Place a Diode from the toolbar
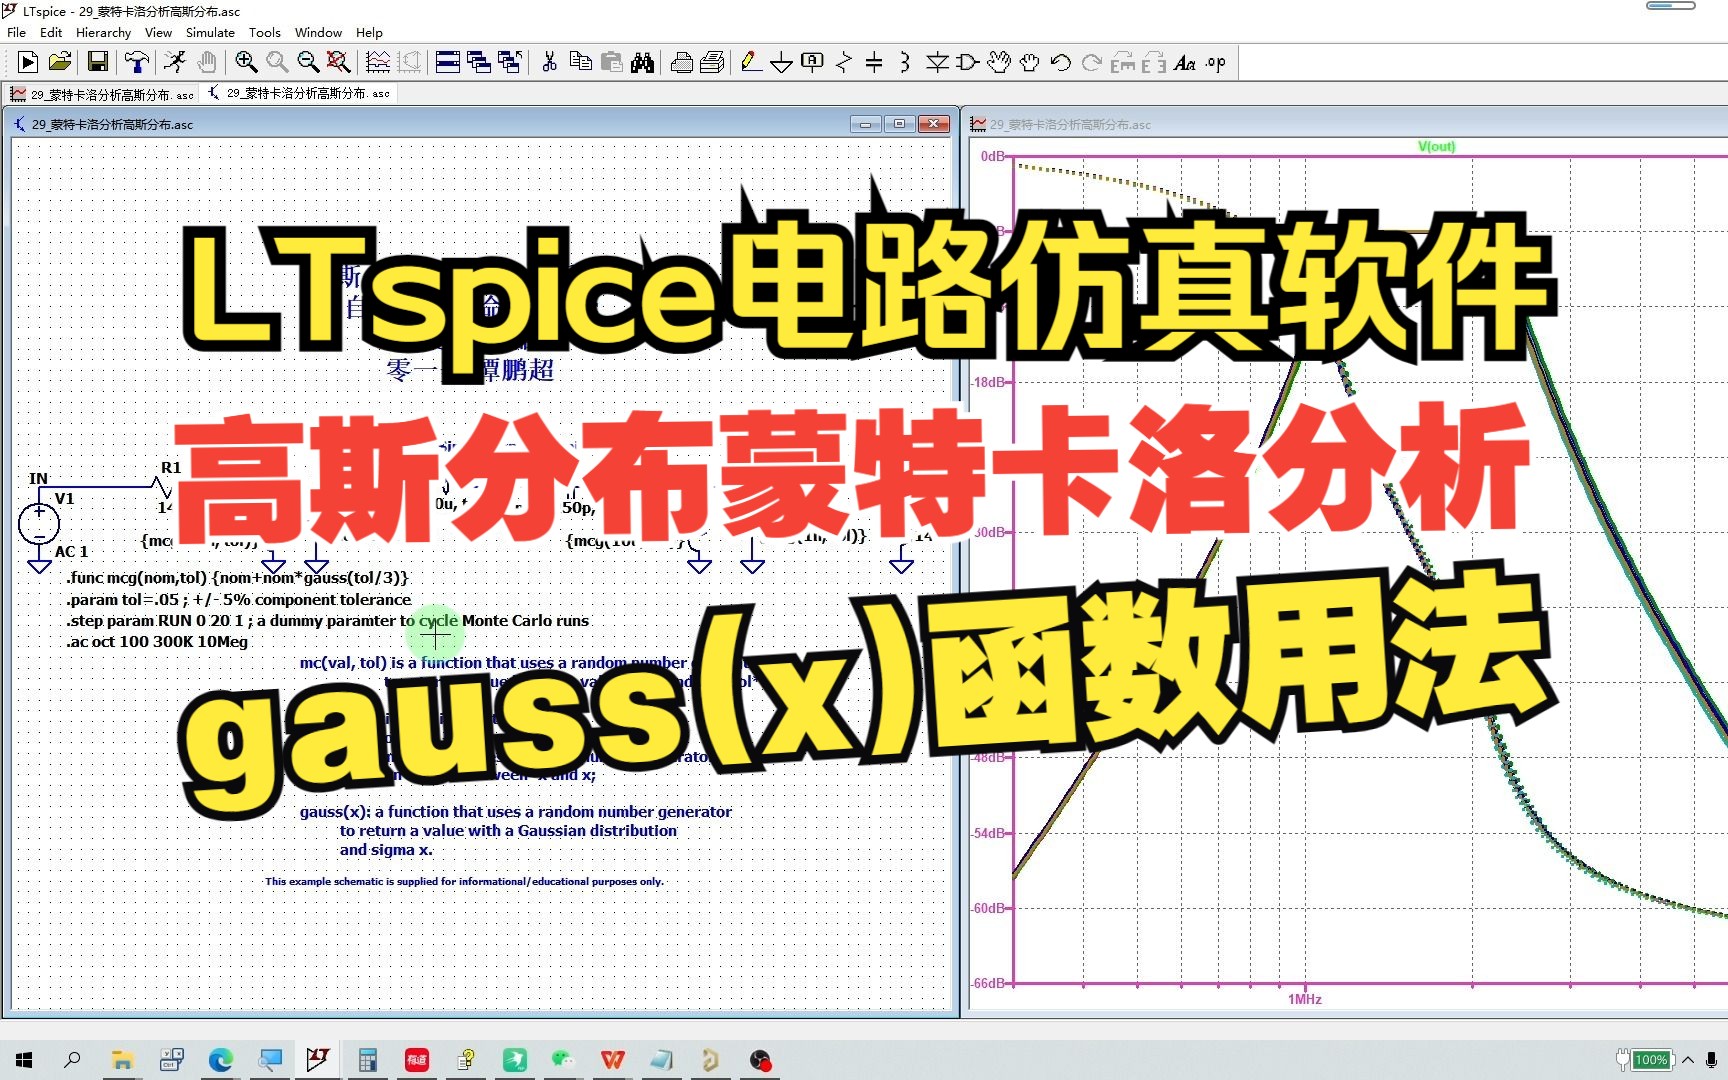The height and width of the screenshot is (1080, 1728). [x=937, y=62]
